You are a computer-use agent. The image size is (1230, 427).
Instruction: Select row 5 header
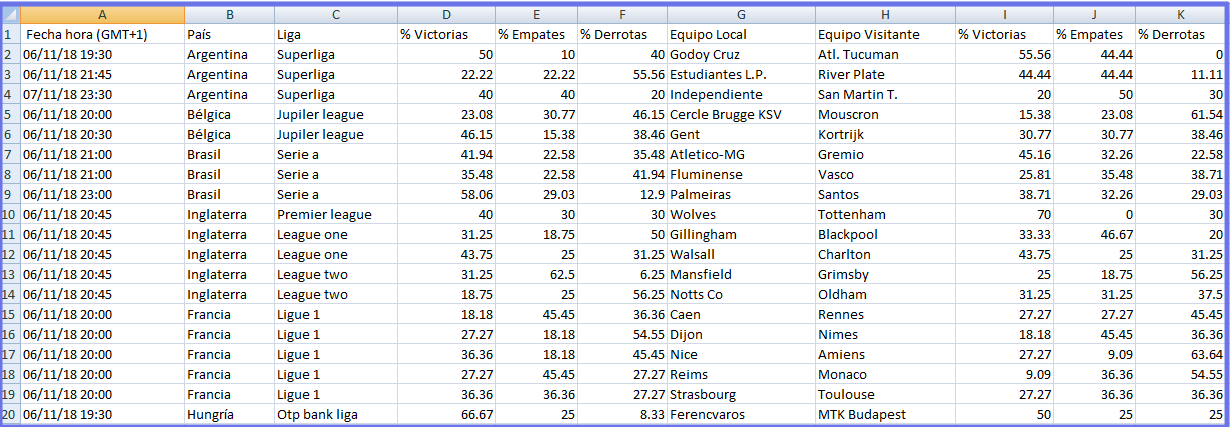pos(12,114)
